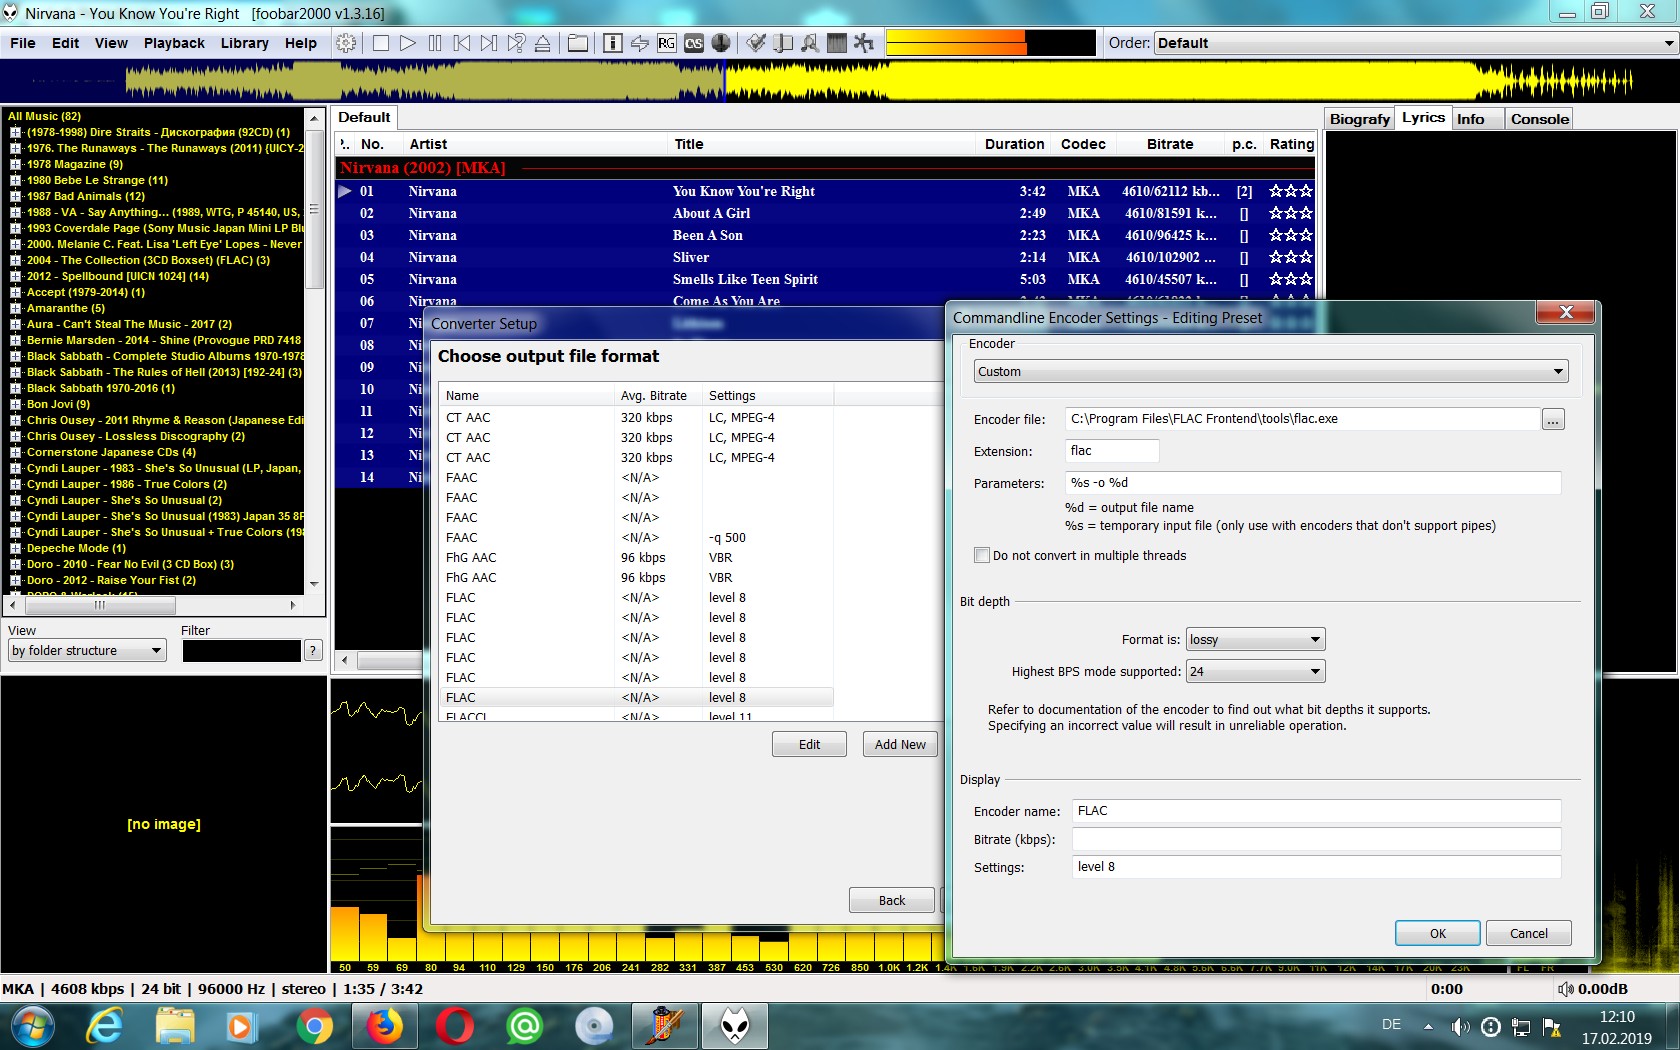Click the random playback icon
Image resolution: width=1680 pixels, height=1050 pixels.
coord(515,43)
